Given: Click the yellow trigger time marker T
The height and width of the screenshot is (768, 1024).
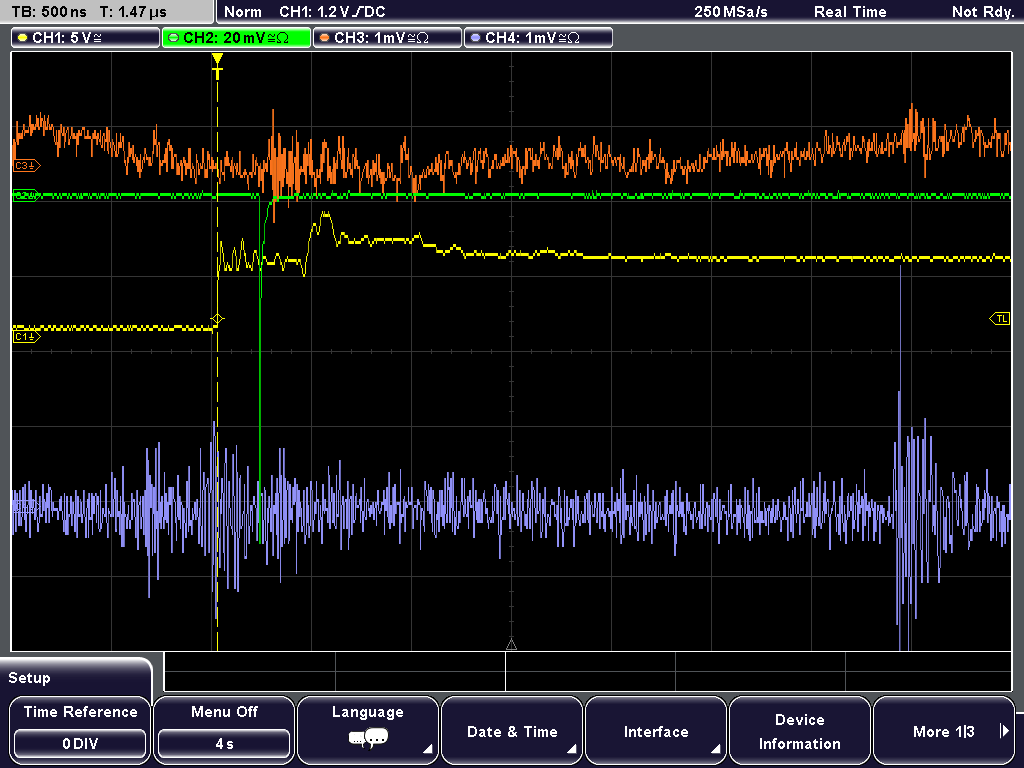Looking at the screenshot, I should 217,67.
